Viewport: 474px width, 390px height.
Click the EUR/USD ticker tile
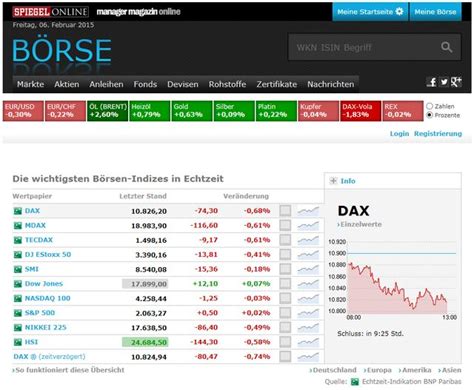click(23, 111)
